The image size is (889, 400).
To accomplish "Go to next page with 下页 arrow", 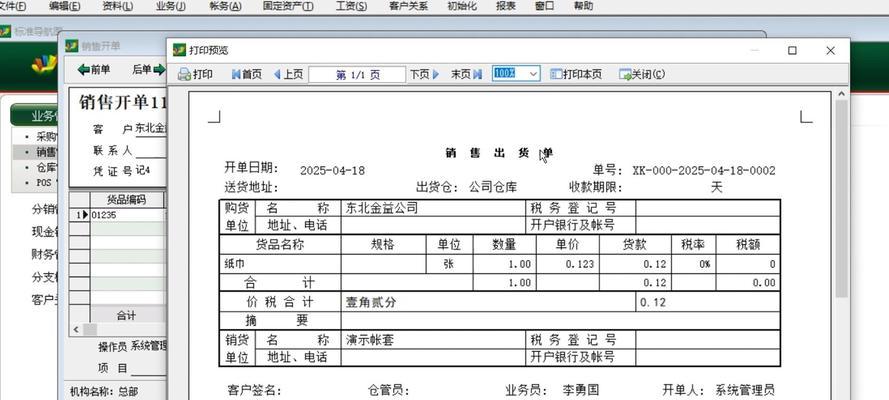I will pos(436,74).
